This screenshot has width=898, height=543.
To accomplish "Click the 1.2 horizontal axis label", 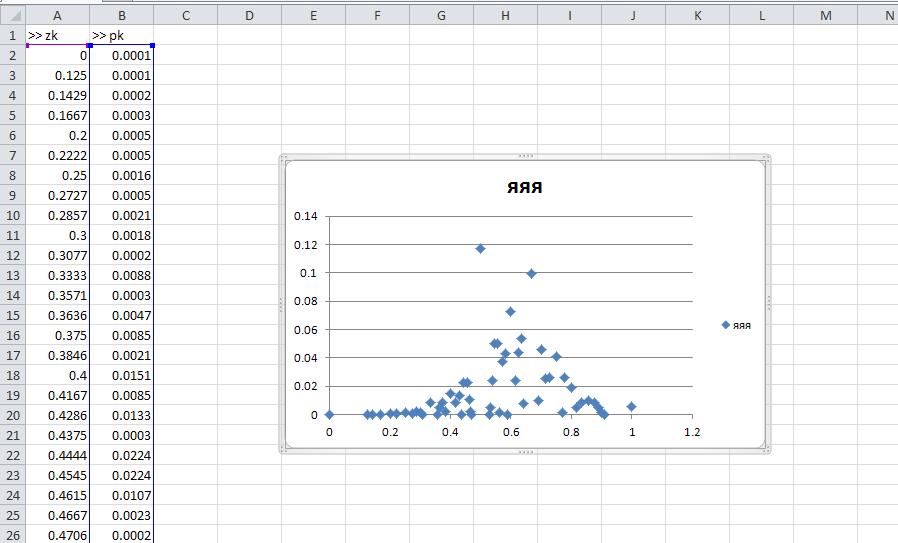I will pos(692,431).
